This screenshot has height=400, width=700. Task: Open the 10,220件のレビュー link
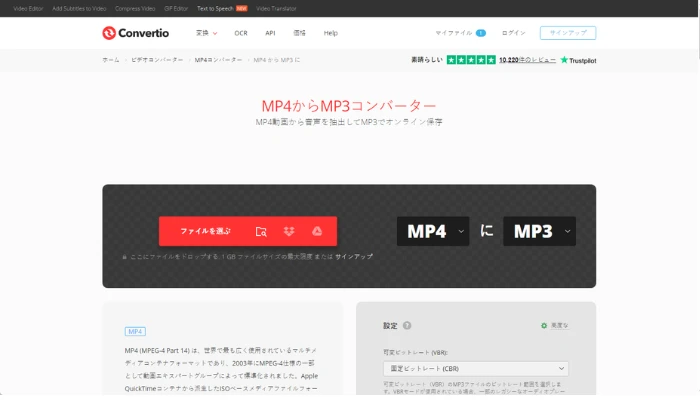527,60
